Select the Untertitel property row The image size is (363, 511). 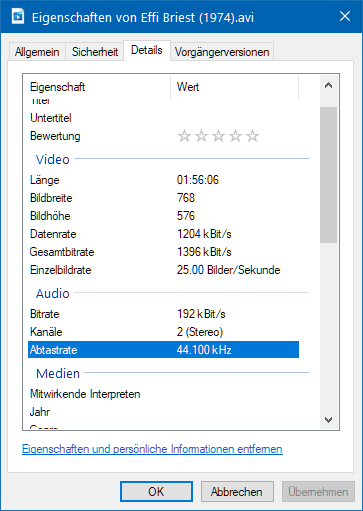pyautogui.click(x=163, y=118)
